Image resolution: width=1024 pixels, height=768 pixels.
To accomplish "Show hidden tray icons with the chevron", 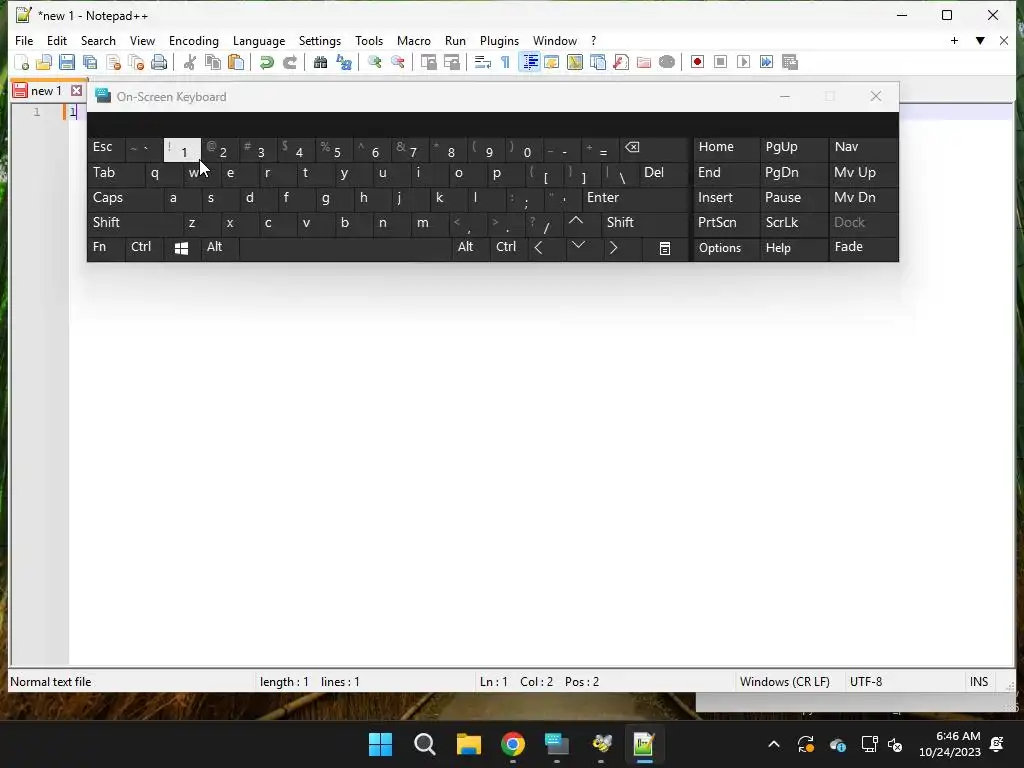I will [x=774, y=744].
